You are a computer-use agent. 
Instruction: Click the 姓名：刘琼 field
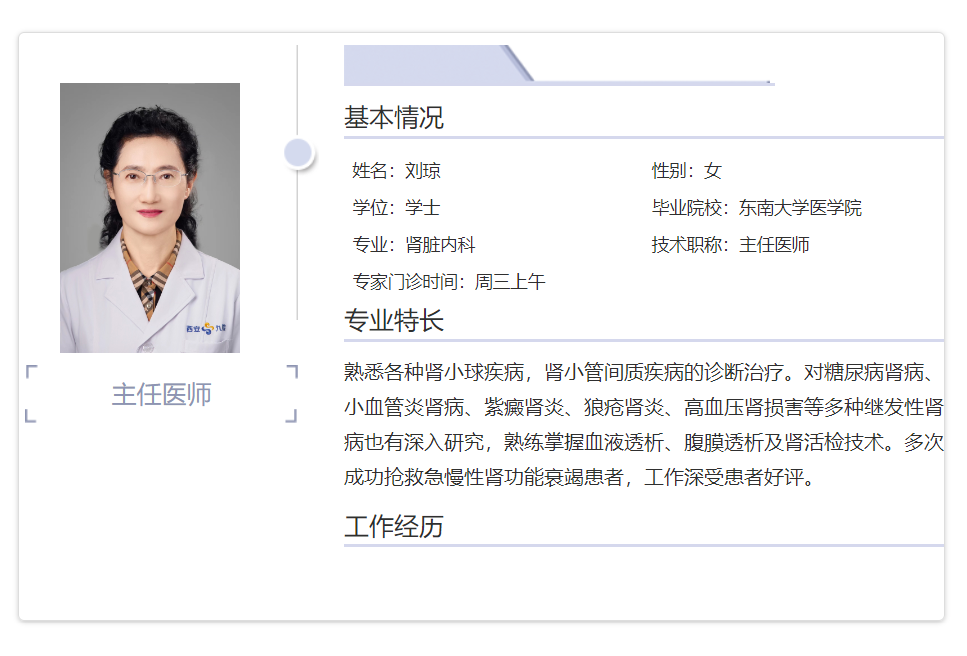point(396,171)
